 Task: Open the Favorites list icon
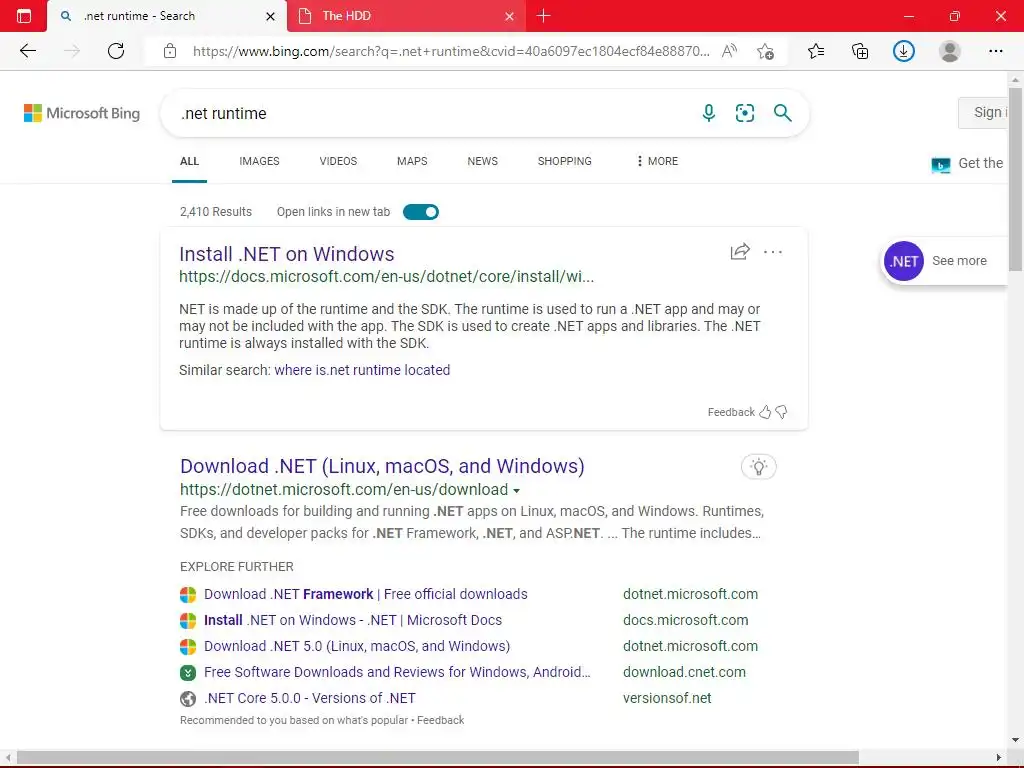pos(816,51)
